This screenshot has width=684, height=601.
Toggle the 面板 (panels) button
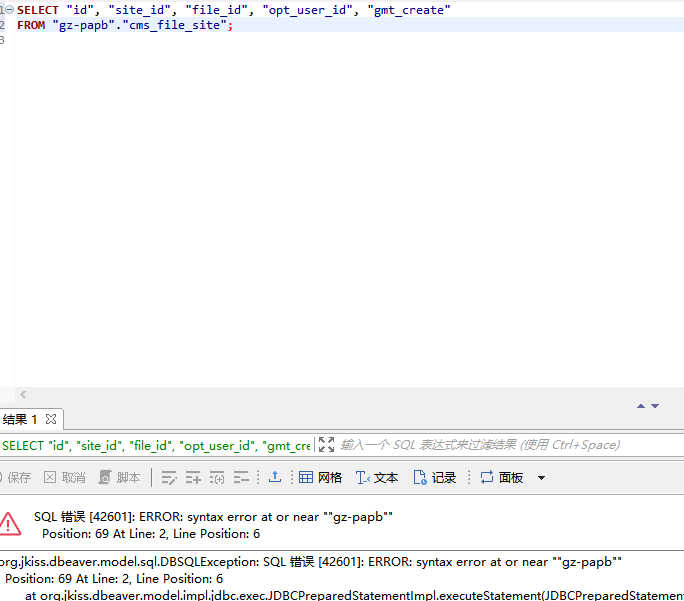(502, 478)
